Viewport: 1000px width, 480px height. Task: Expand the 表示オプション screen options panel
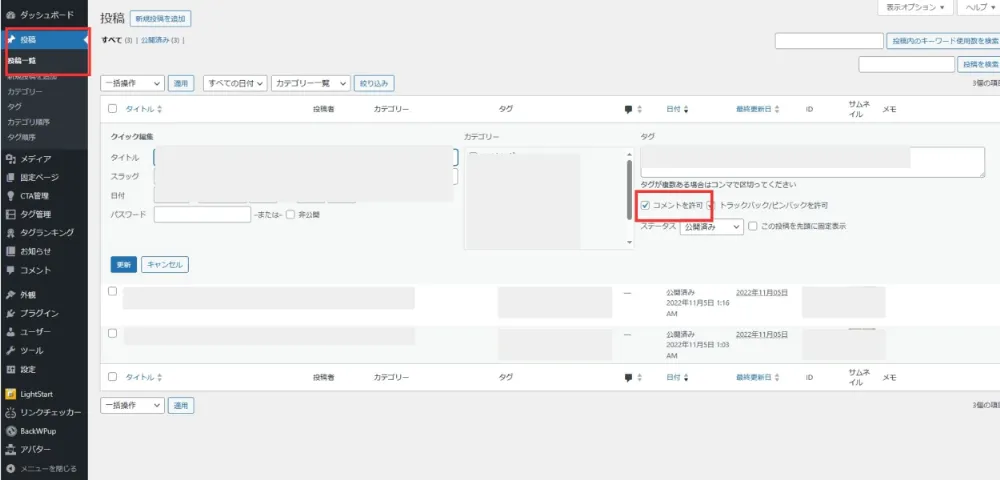click(x=916, y=8)
